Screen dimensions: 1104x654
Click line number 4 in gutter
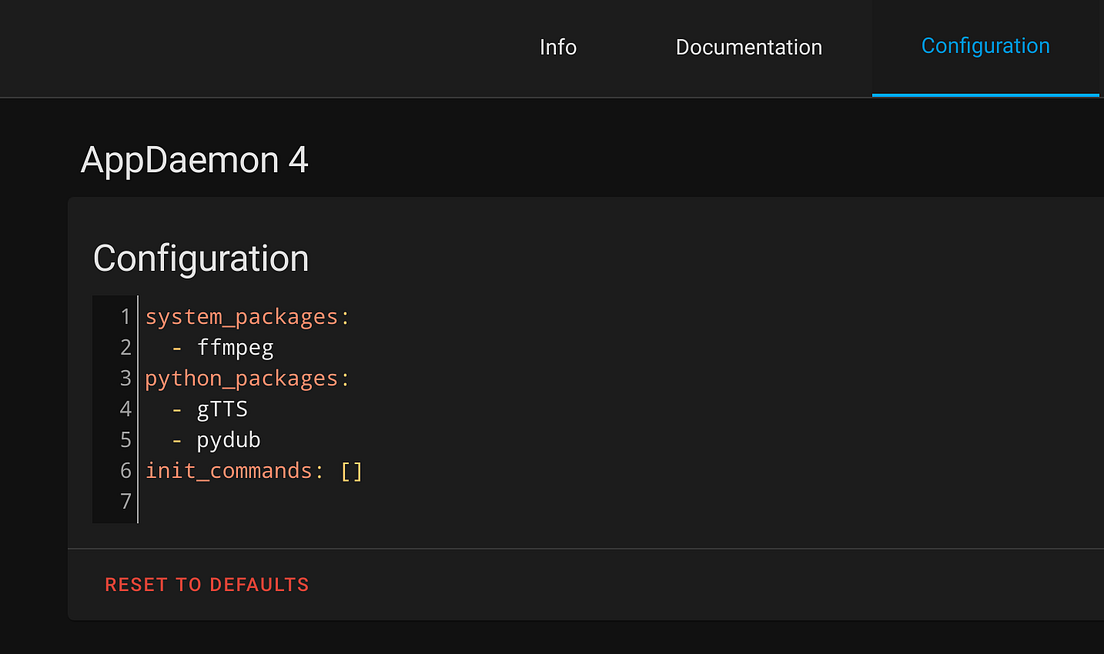(x=125, y=409)
